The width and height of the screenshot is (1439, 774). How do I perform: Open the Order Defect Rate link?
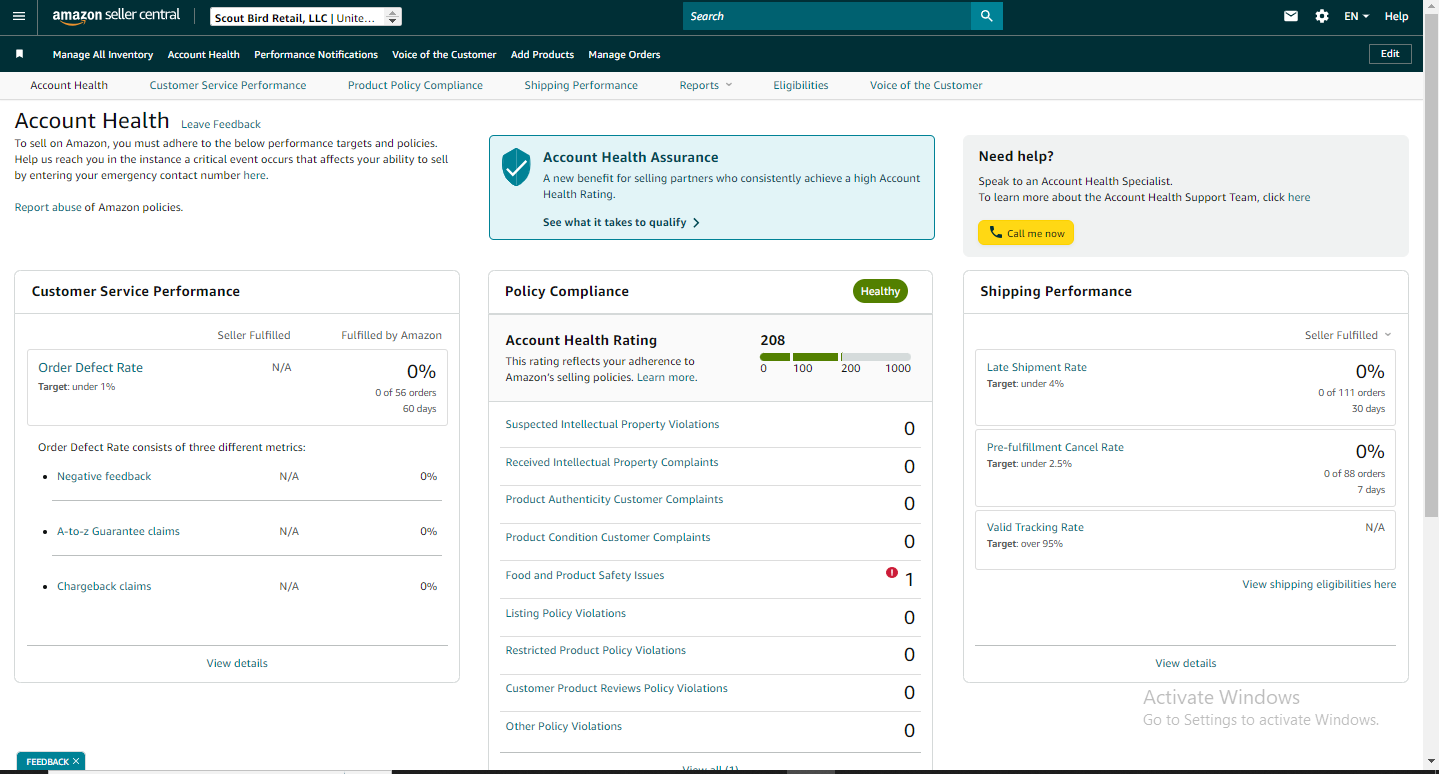[90, 367]
